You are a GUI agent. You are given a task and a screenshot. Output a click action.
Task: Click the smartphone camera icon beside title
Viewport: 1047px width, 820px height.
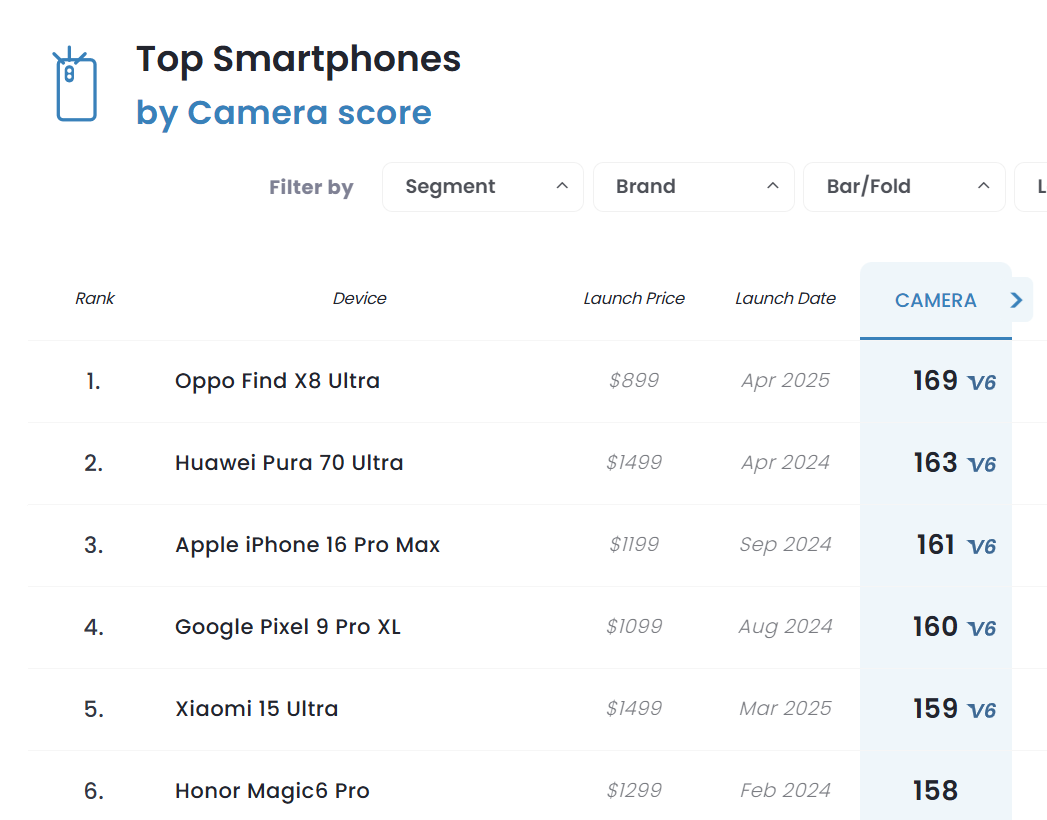point(75,85)
